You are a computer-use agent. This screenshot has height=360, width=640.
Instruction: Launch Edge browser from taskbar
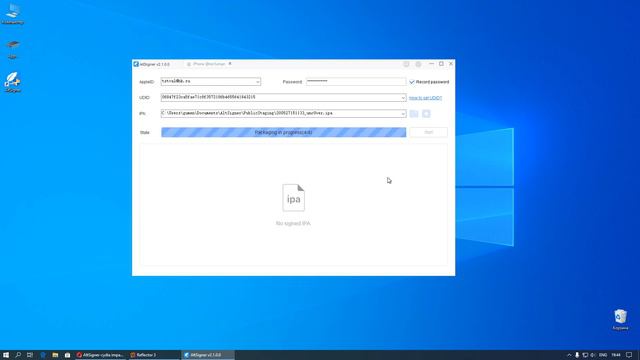(42, 355)
